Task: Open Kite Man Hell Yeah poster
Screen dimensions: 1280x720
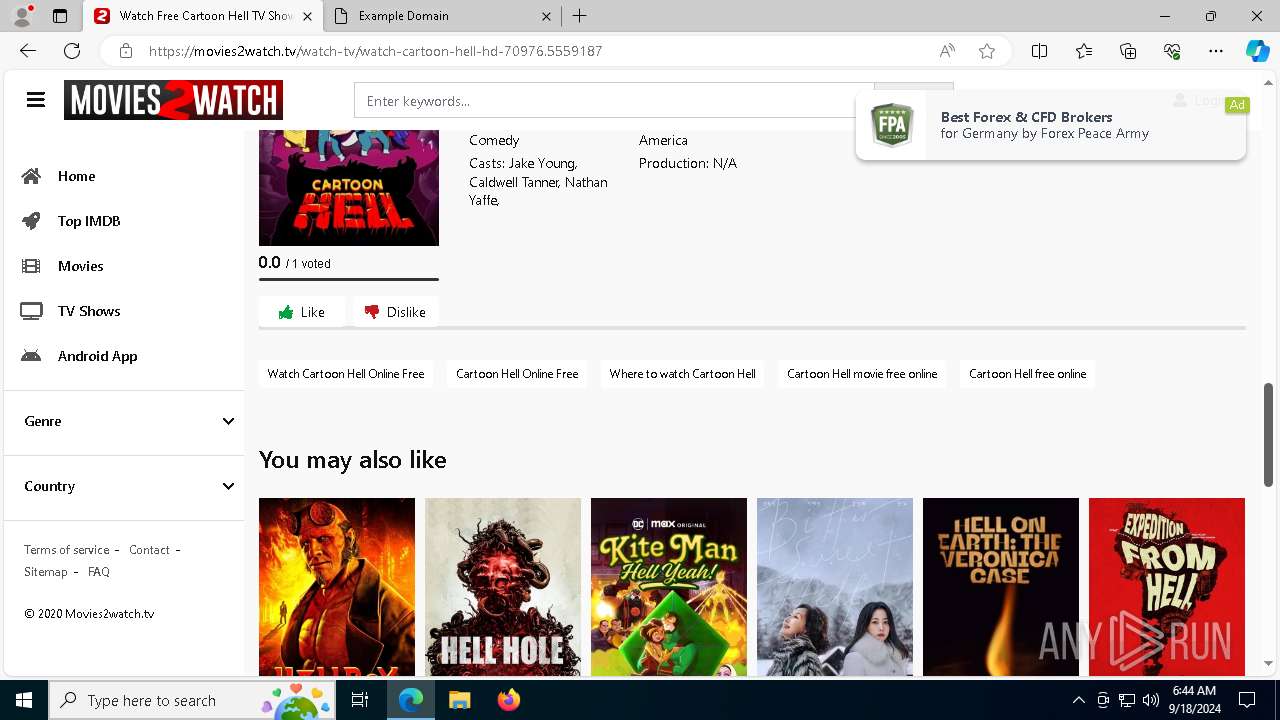Action: coord(669,587)
